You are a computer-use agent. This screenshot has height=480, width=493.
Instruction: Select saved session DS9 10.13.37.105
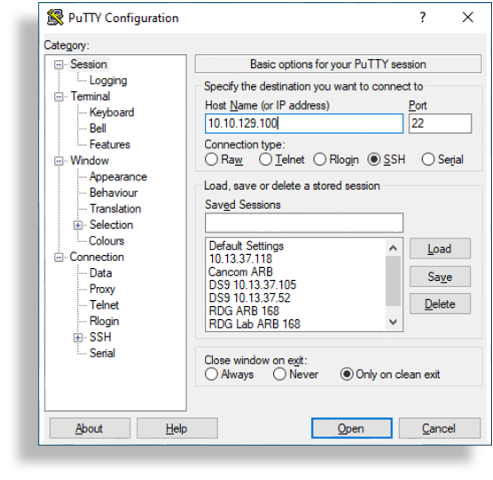[x=252, y=285]
